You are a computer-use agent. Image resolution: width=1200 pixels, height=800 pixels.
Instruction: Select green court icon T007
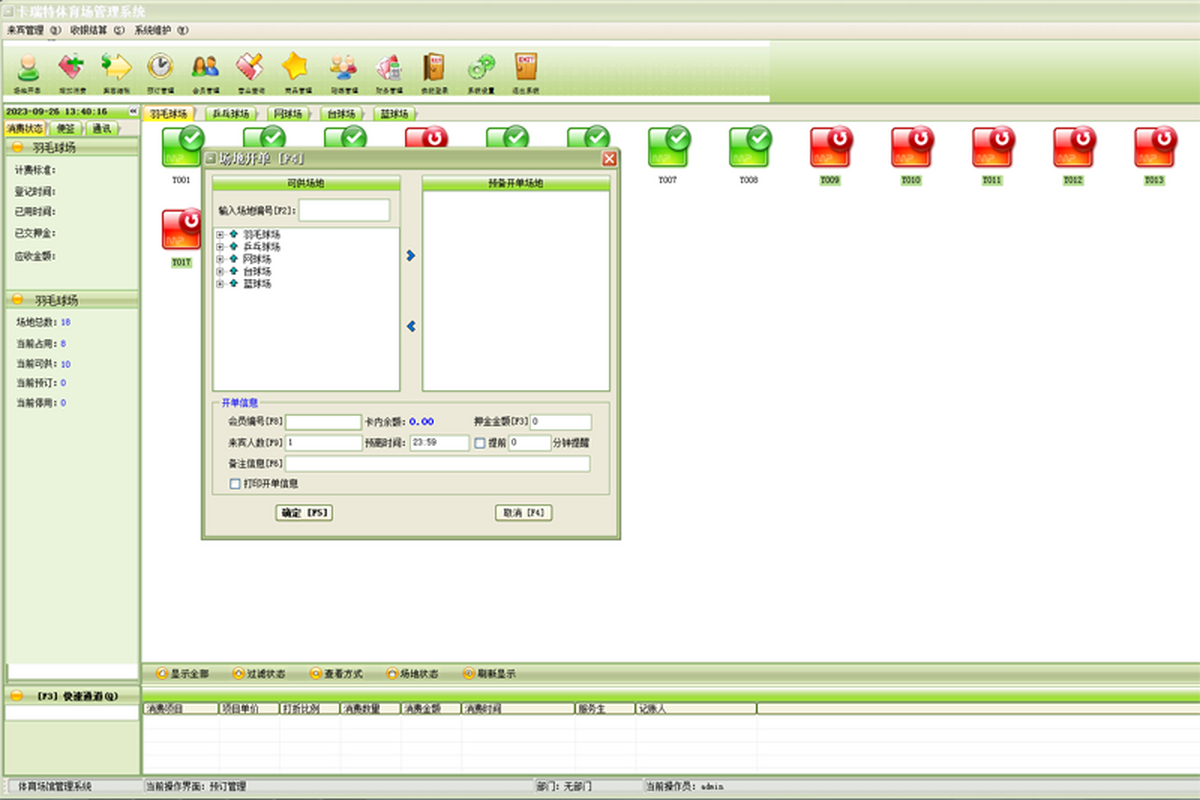click(x=668, y=148)
